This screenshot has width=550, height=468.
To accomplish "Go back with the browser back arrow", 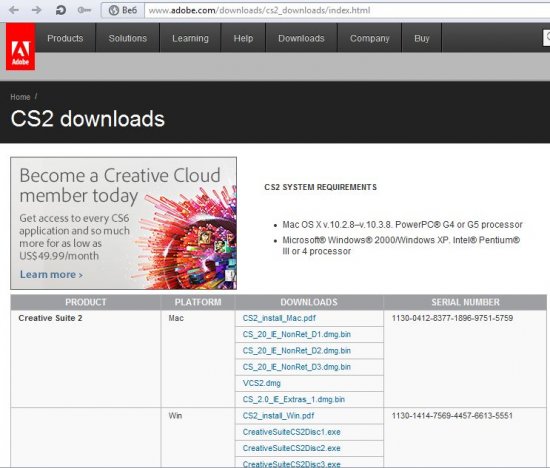I will point(14,10).
